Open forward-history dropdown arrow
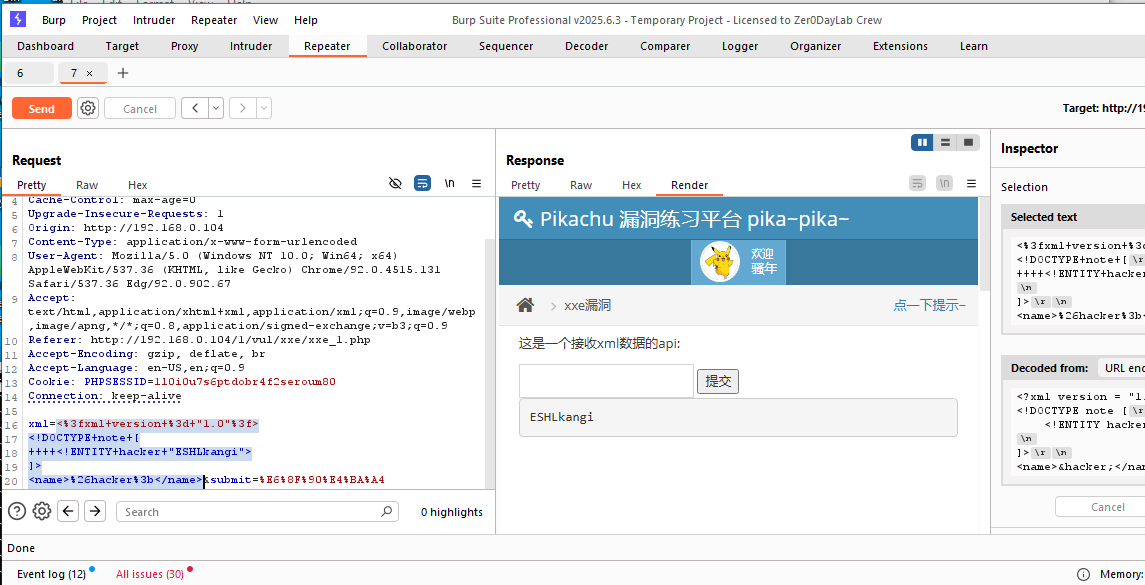Image resolution: width=1145 pixels, height=585 pixels. 264,108
